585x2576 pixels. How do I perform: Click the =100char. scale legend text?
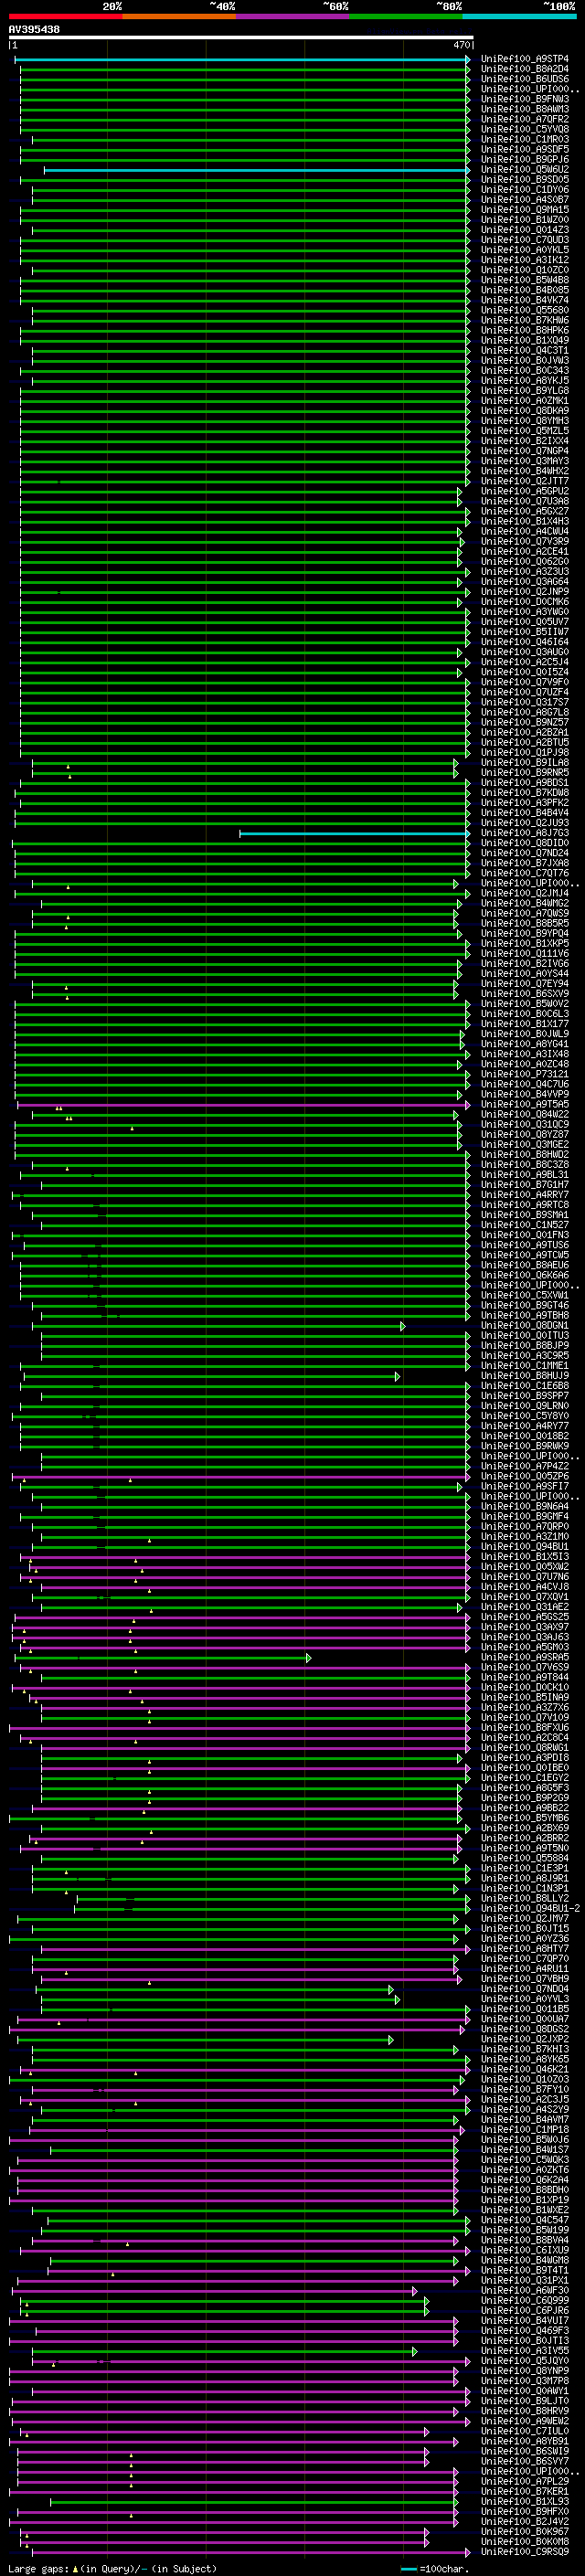coord(442,2568)
